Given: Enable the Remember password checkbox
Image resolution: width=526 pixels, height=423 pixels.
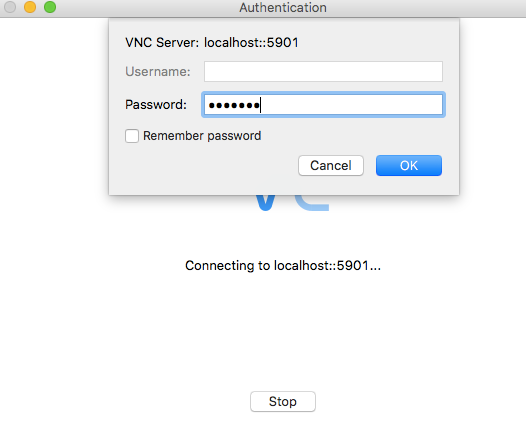Looking at the screenshot, I should [x=132, y=136].
